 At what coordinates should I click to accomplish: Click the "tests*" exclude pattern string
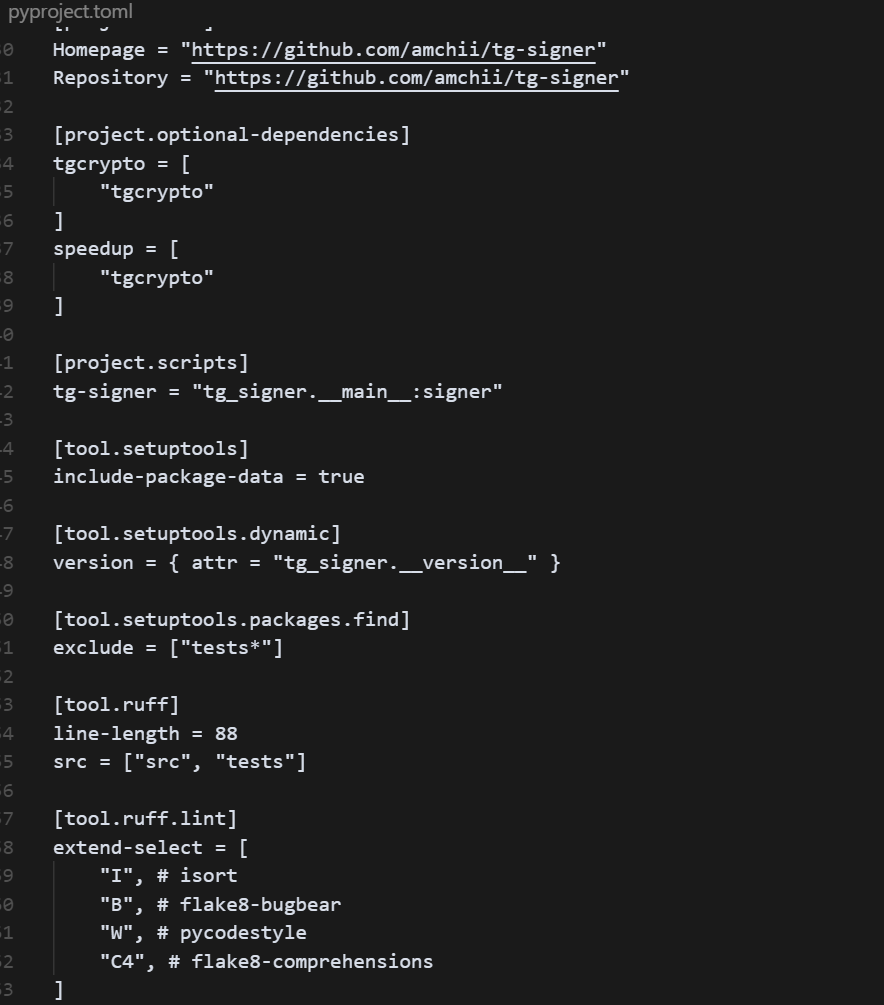226,648
